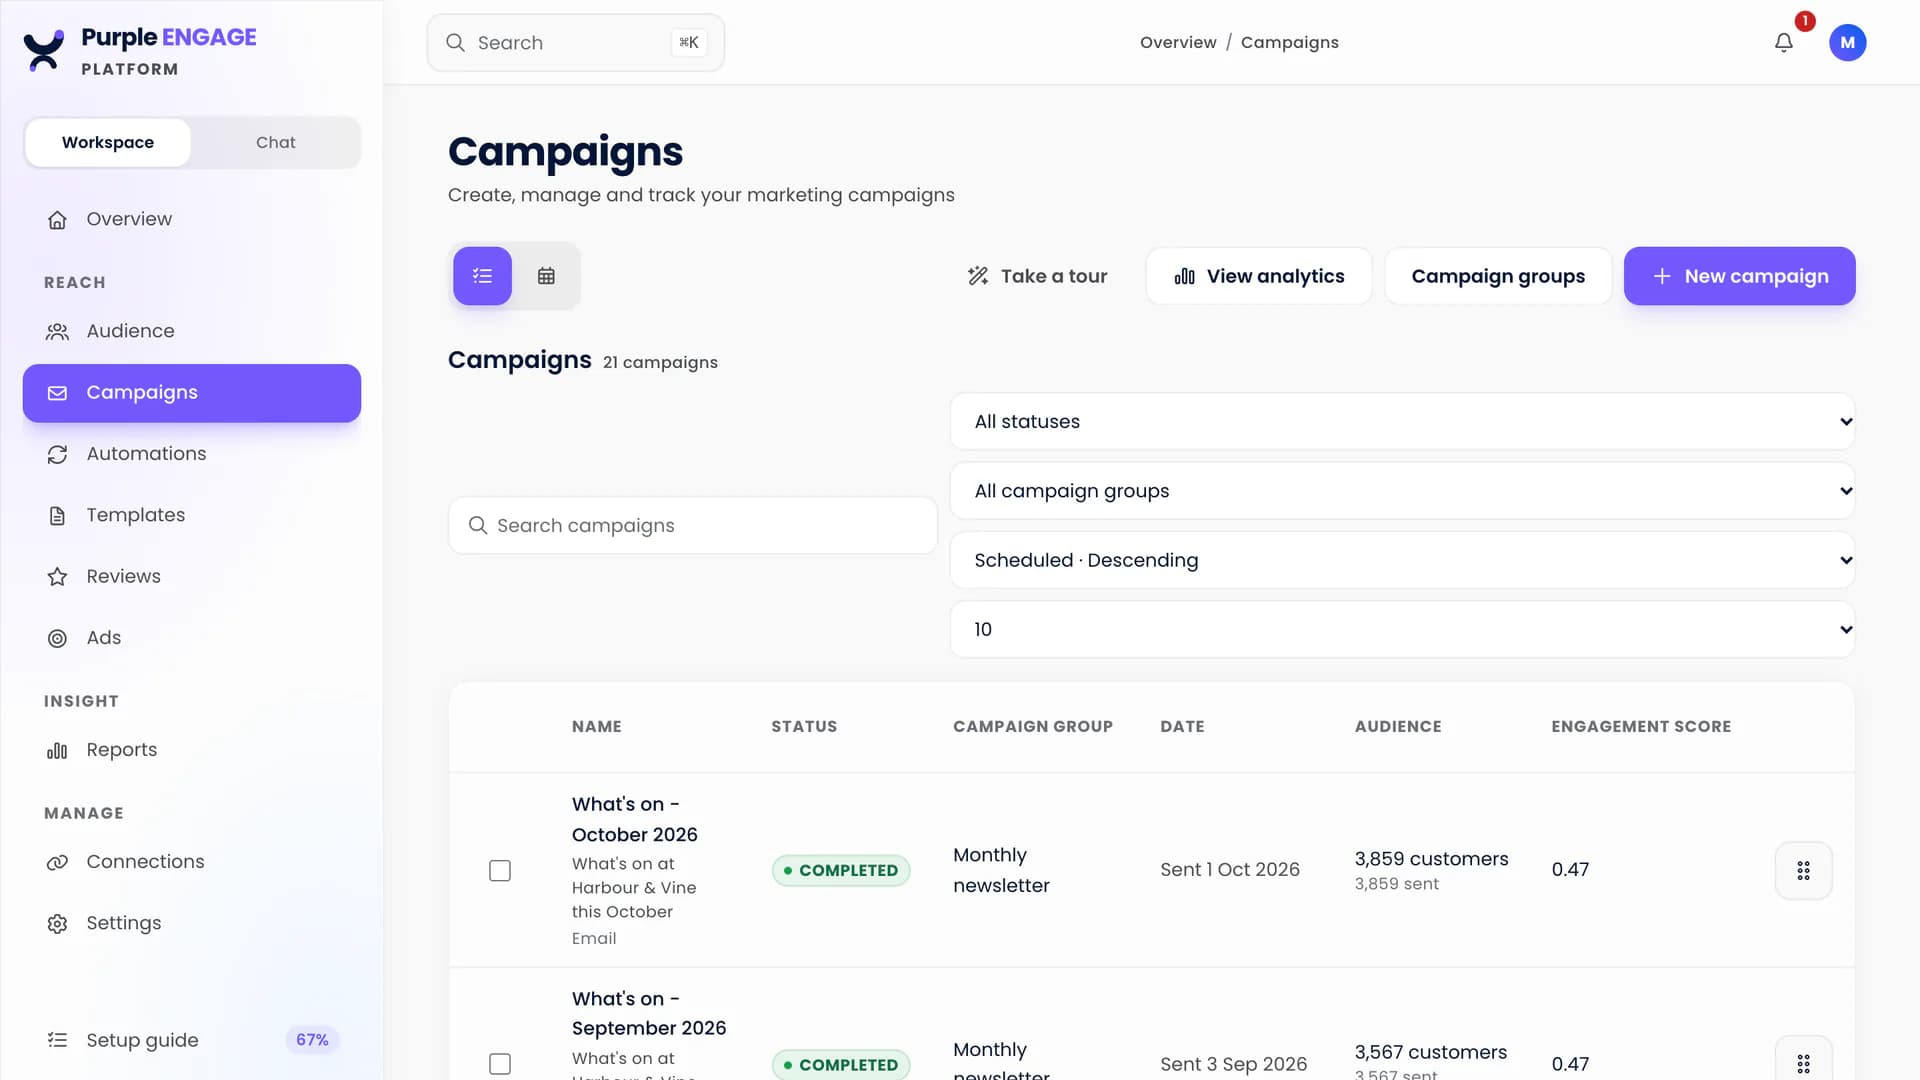This screenshot has height=1080, width=1920.
Task: Open the Setup guide link
Action: point(192,1040)
